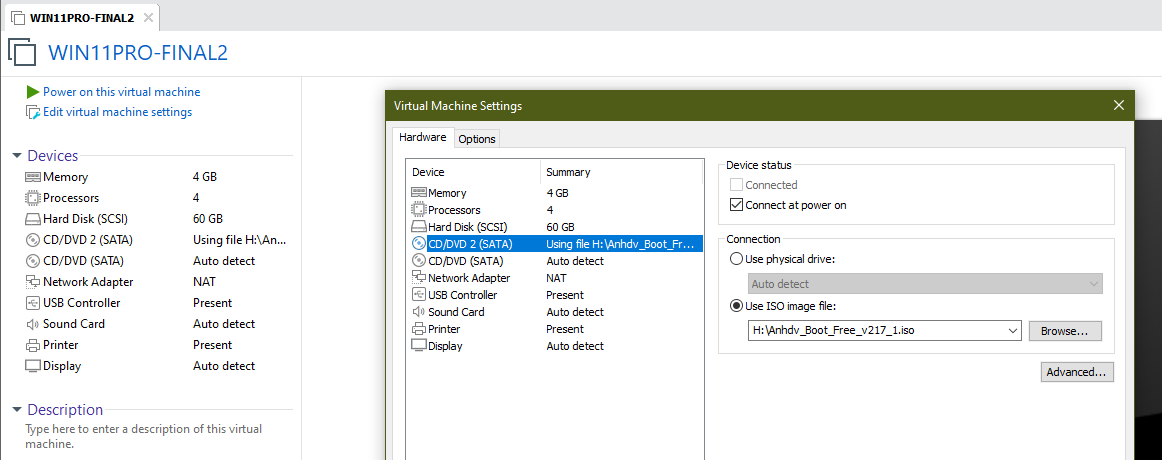Click the Processors icon in settings hardware list

419,210
